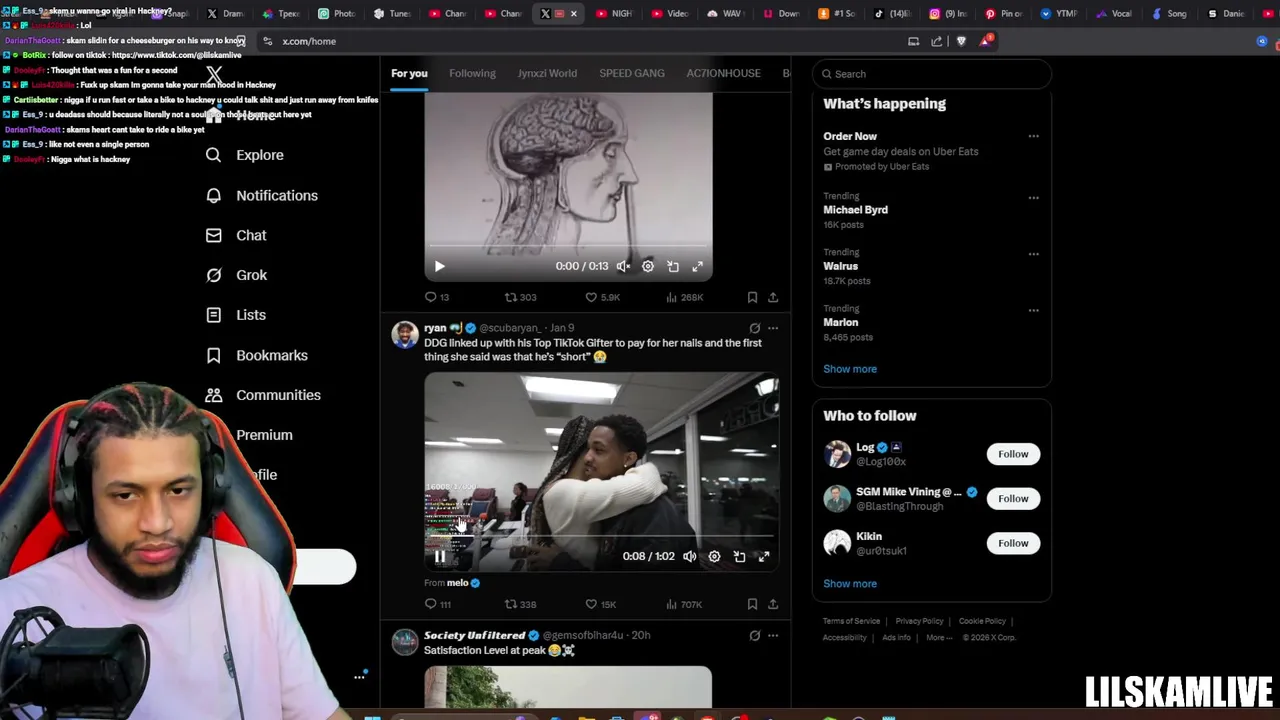Enter fullscreen on brain sketch video
Image resolution: width=1280 pixels, height=720 pixels.
(698, 266)
